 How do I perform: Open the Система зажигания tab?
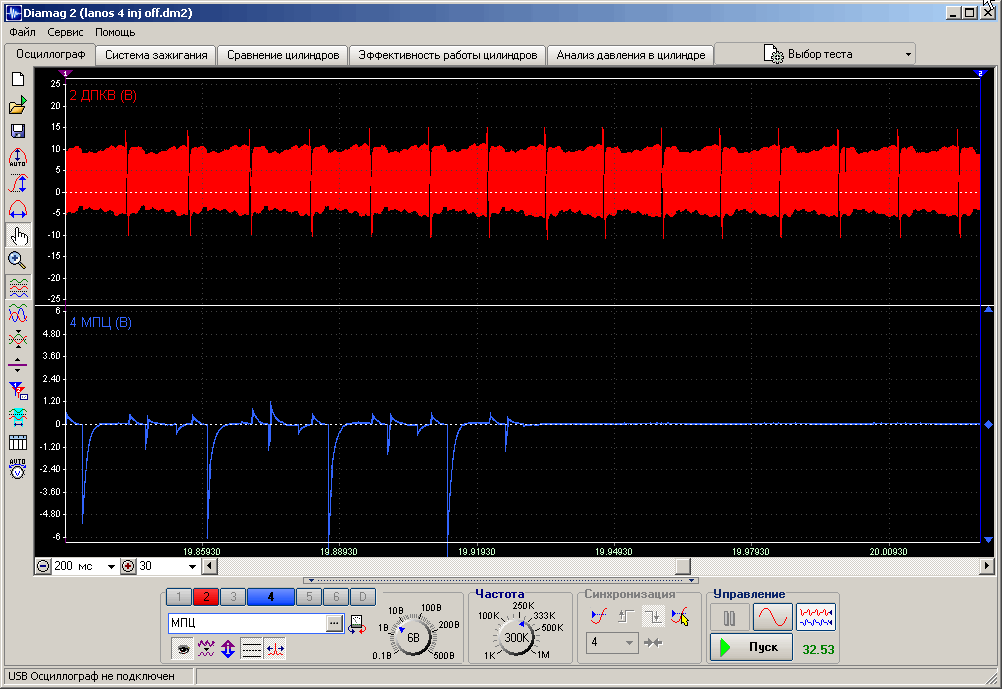click(x=156, y=55)
